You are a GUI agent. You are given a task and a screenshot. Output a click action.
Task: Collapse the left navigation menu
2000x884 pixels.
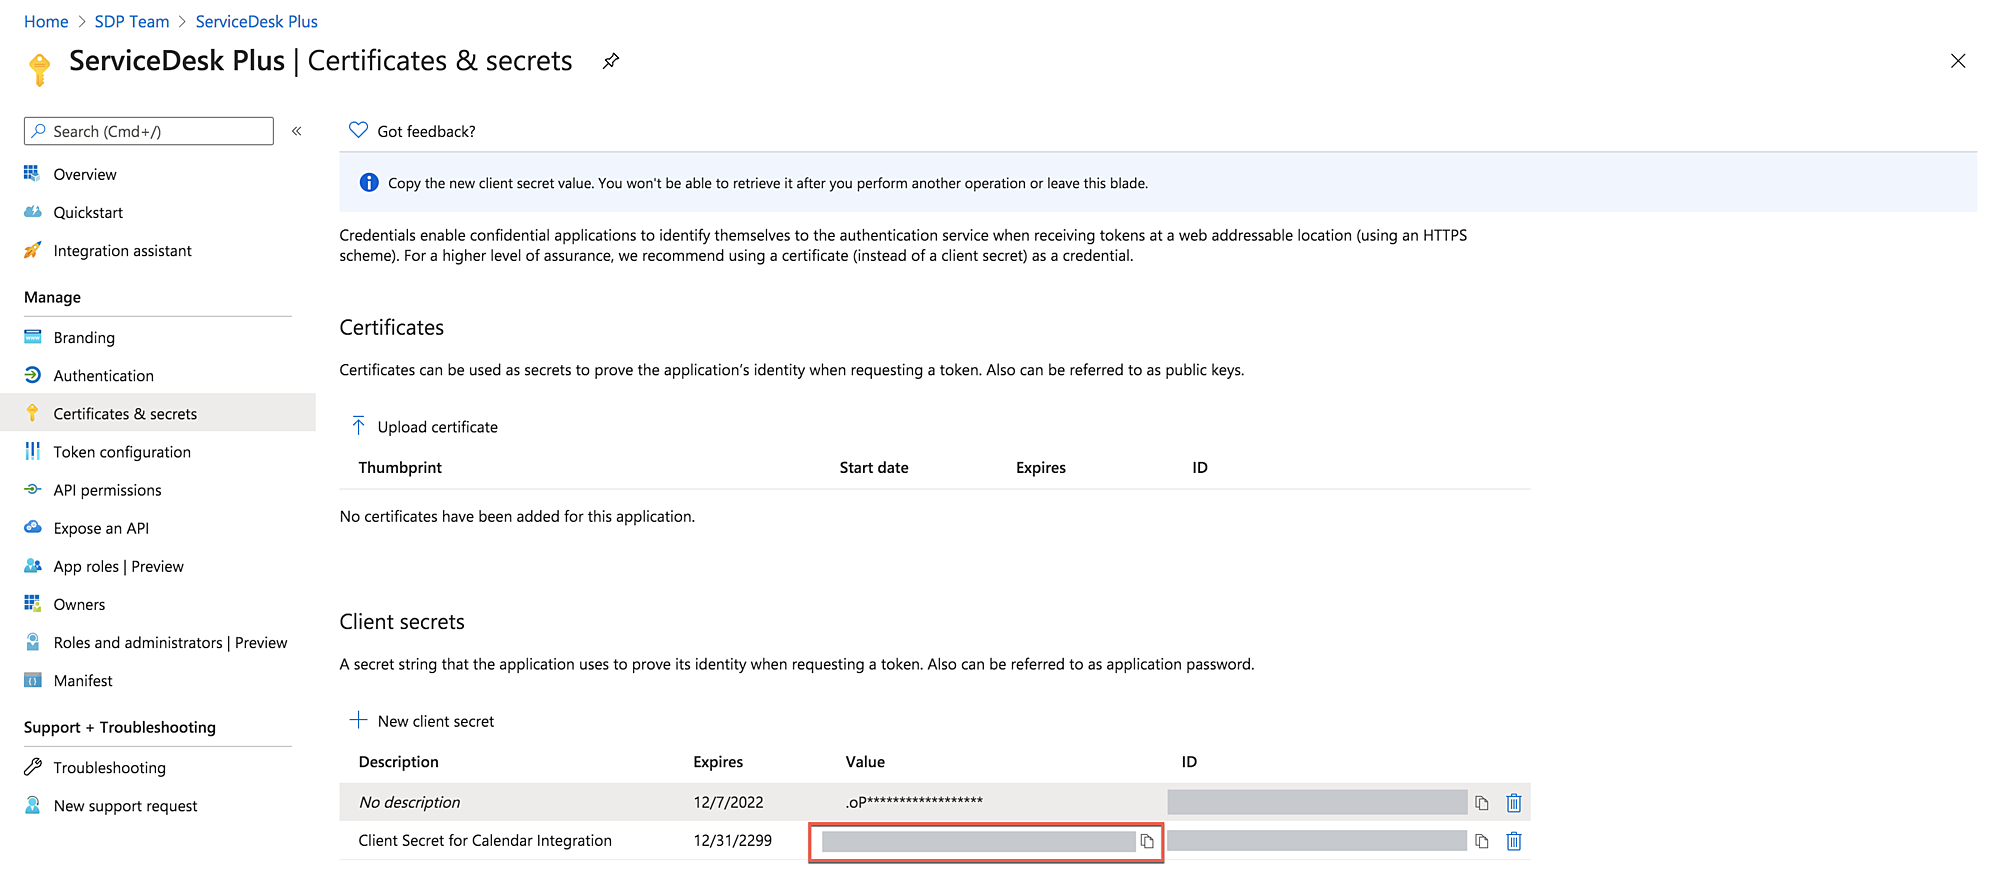pos(297,131)
